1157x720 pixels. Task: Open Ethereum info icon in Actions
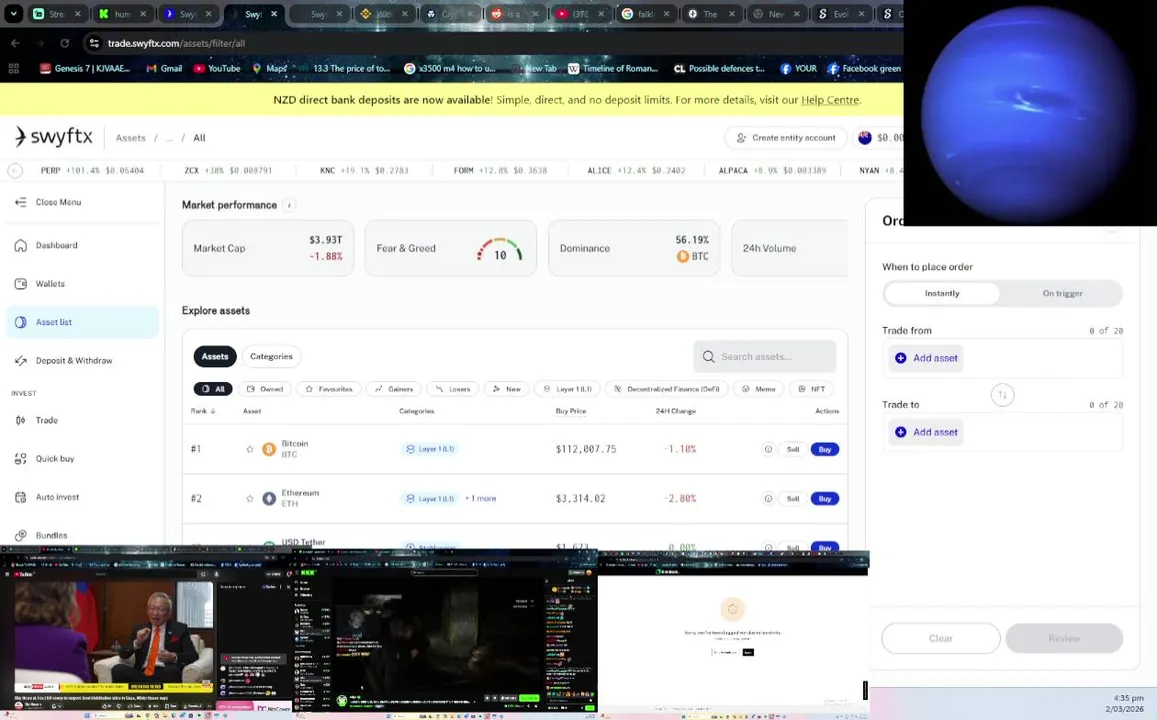(768, 499)
